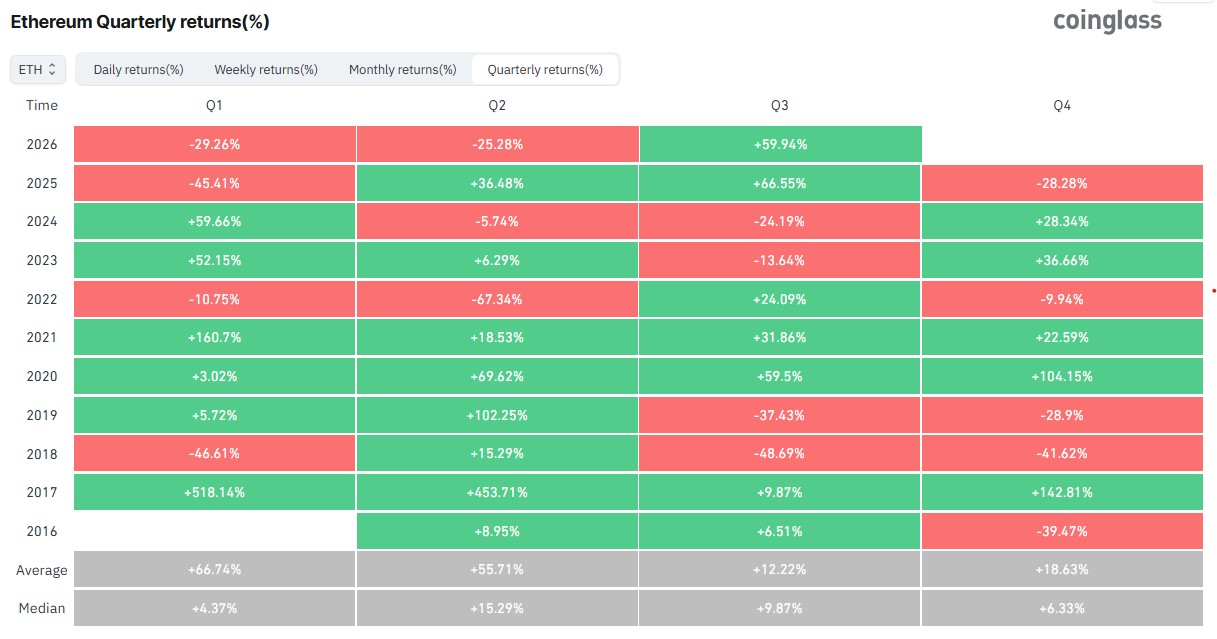Image resolution: width=1217 pixels, height=639 pixels.
Task: Select the 2019 Q2 +102.25% cell
Action: pyautogui.click(x=497, y=415)
